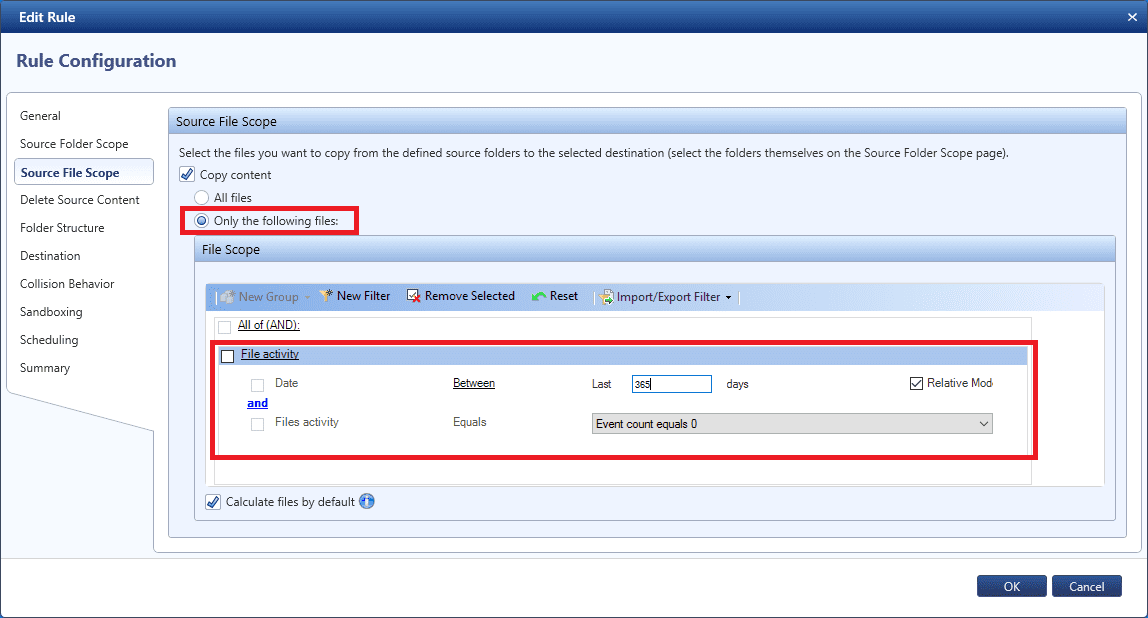Click the Remove Selected icon
Screen dimensions: 1148x618
[414, 296]
